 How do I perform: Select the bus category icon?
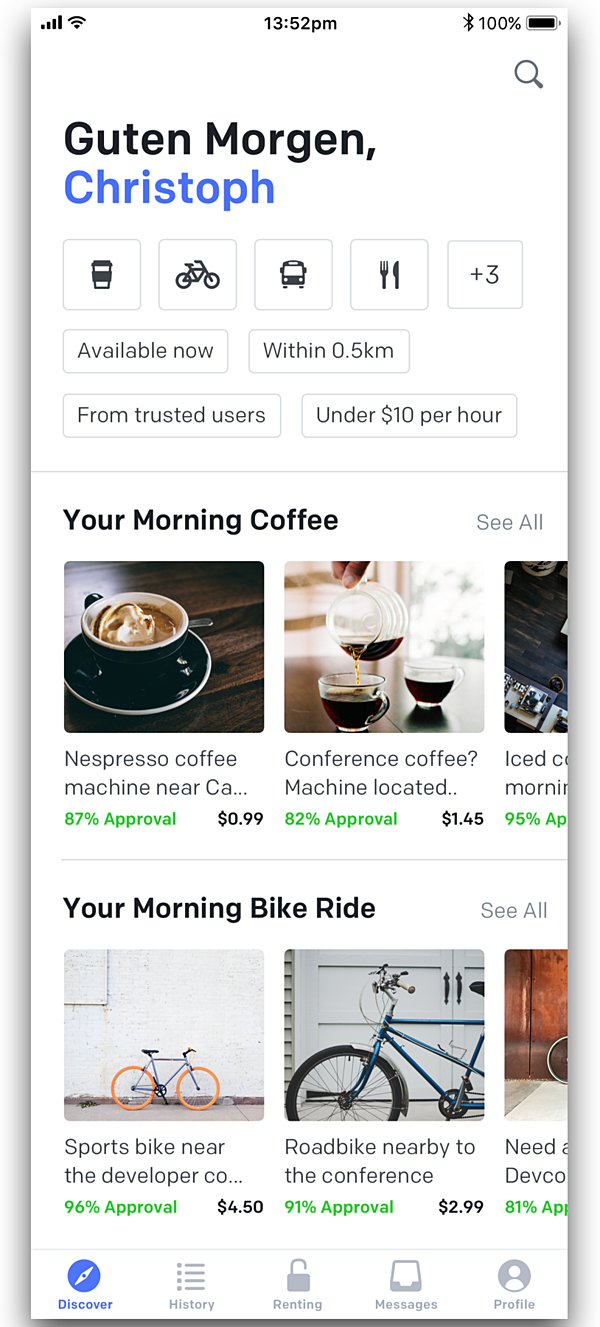tap(293, 274)
